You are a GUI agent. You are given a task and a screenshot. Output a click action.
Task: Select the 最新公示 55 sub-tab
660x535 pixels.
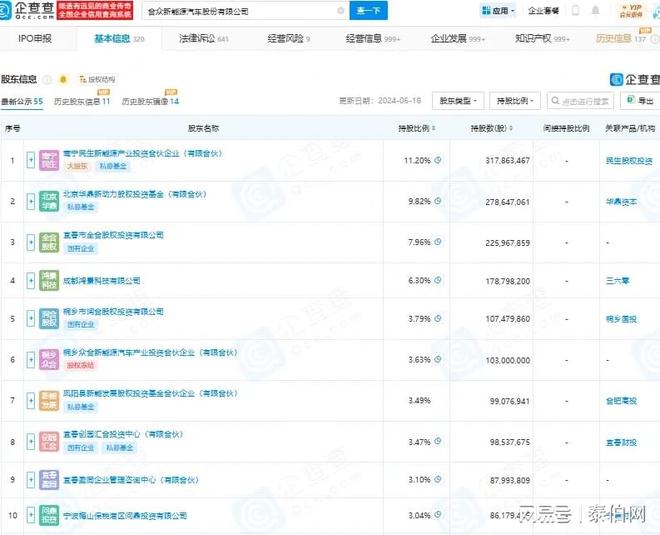(x=22, y=101)
